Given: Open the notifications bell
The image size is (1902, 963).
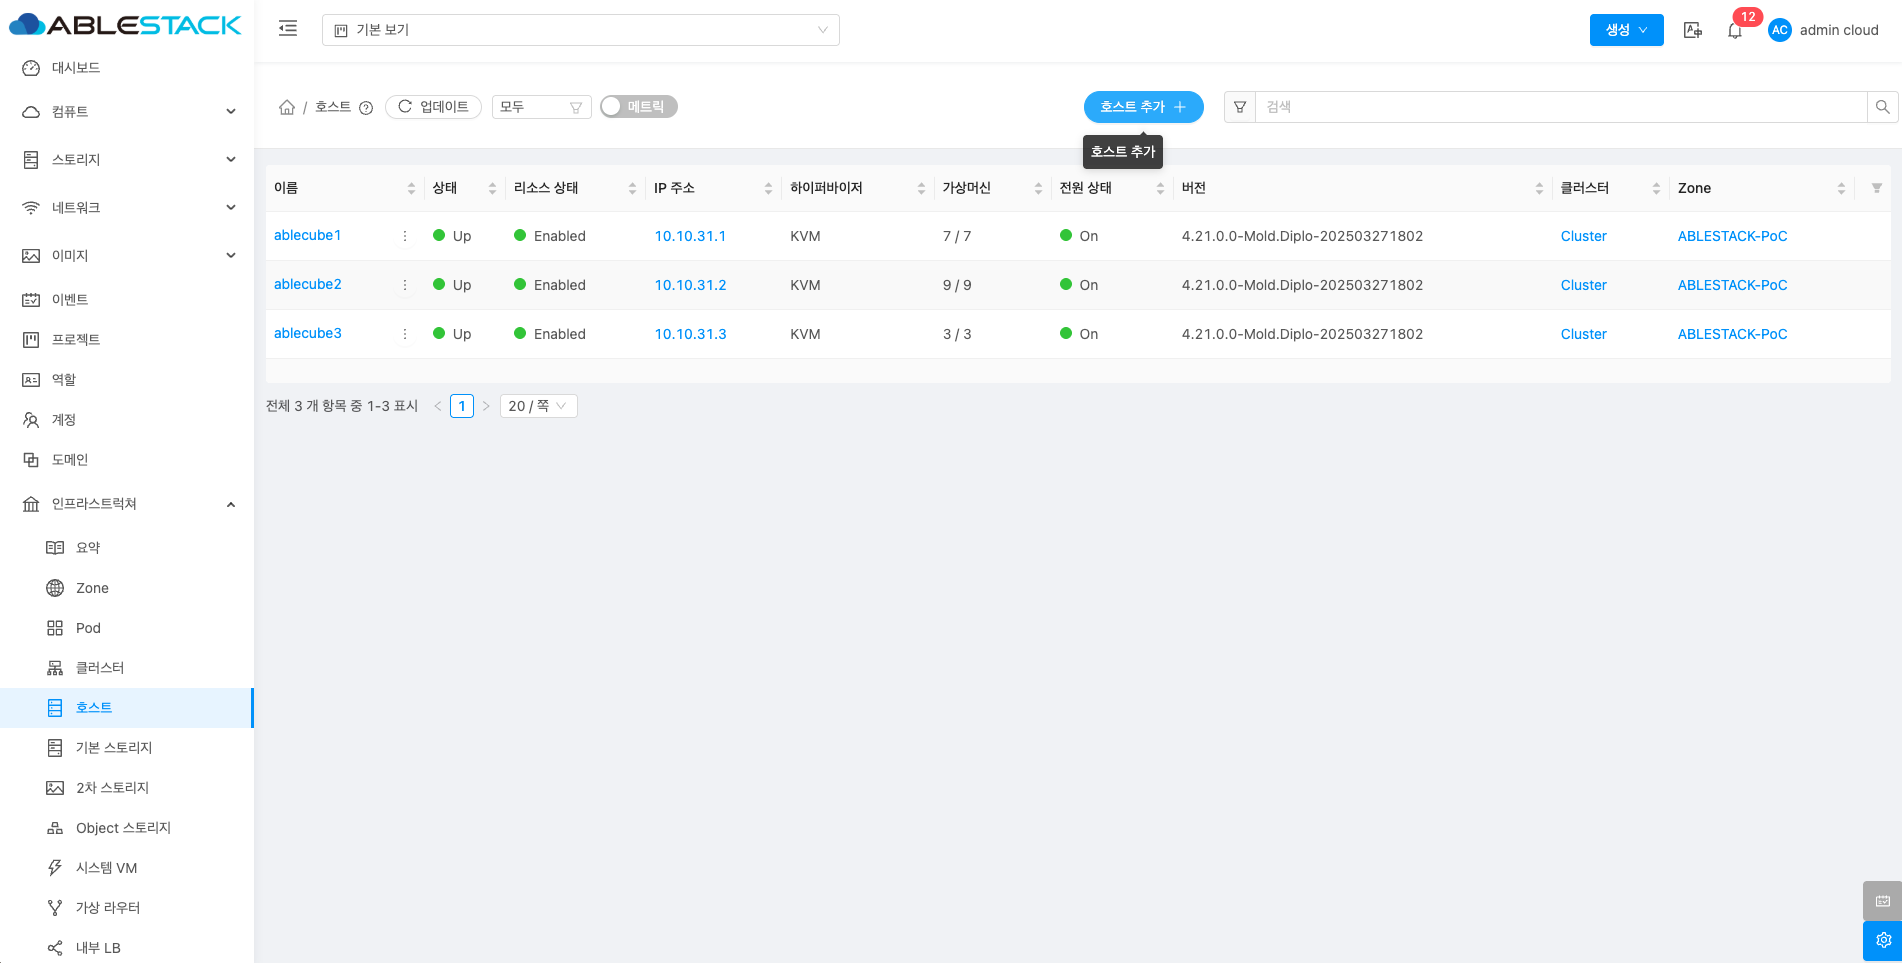Looking at the screenshot, I should 1735,31.
